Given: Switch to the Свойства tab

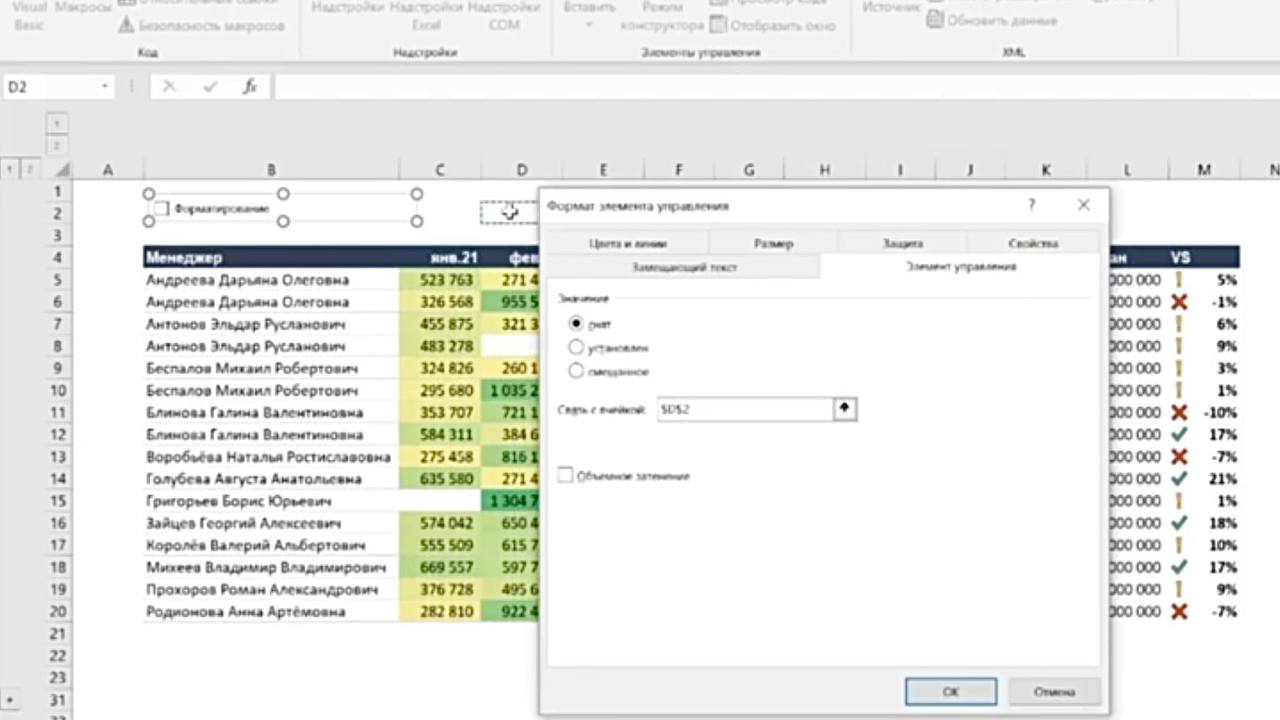Looking at the screenshot, I should tap(1033, 243).
